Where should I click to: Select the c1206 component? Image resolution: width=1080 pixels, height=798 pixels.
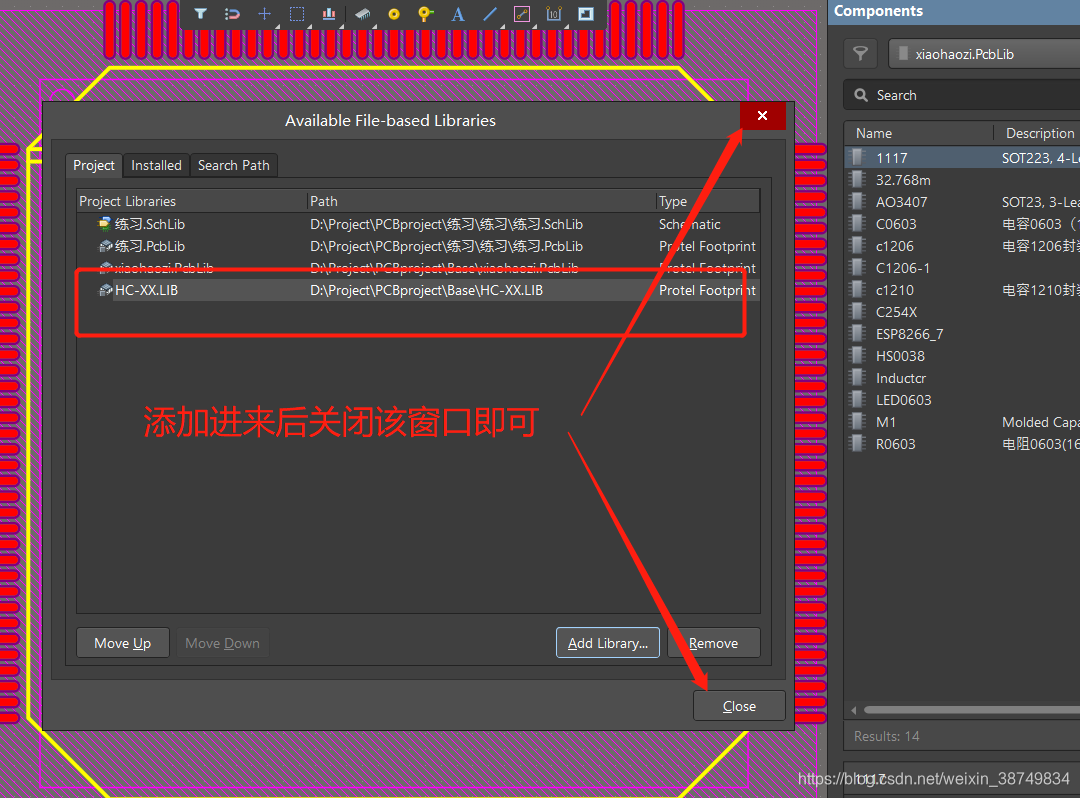[963, 246]
